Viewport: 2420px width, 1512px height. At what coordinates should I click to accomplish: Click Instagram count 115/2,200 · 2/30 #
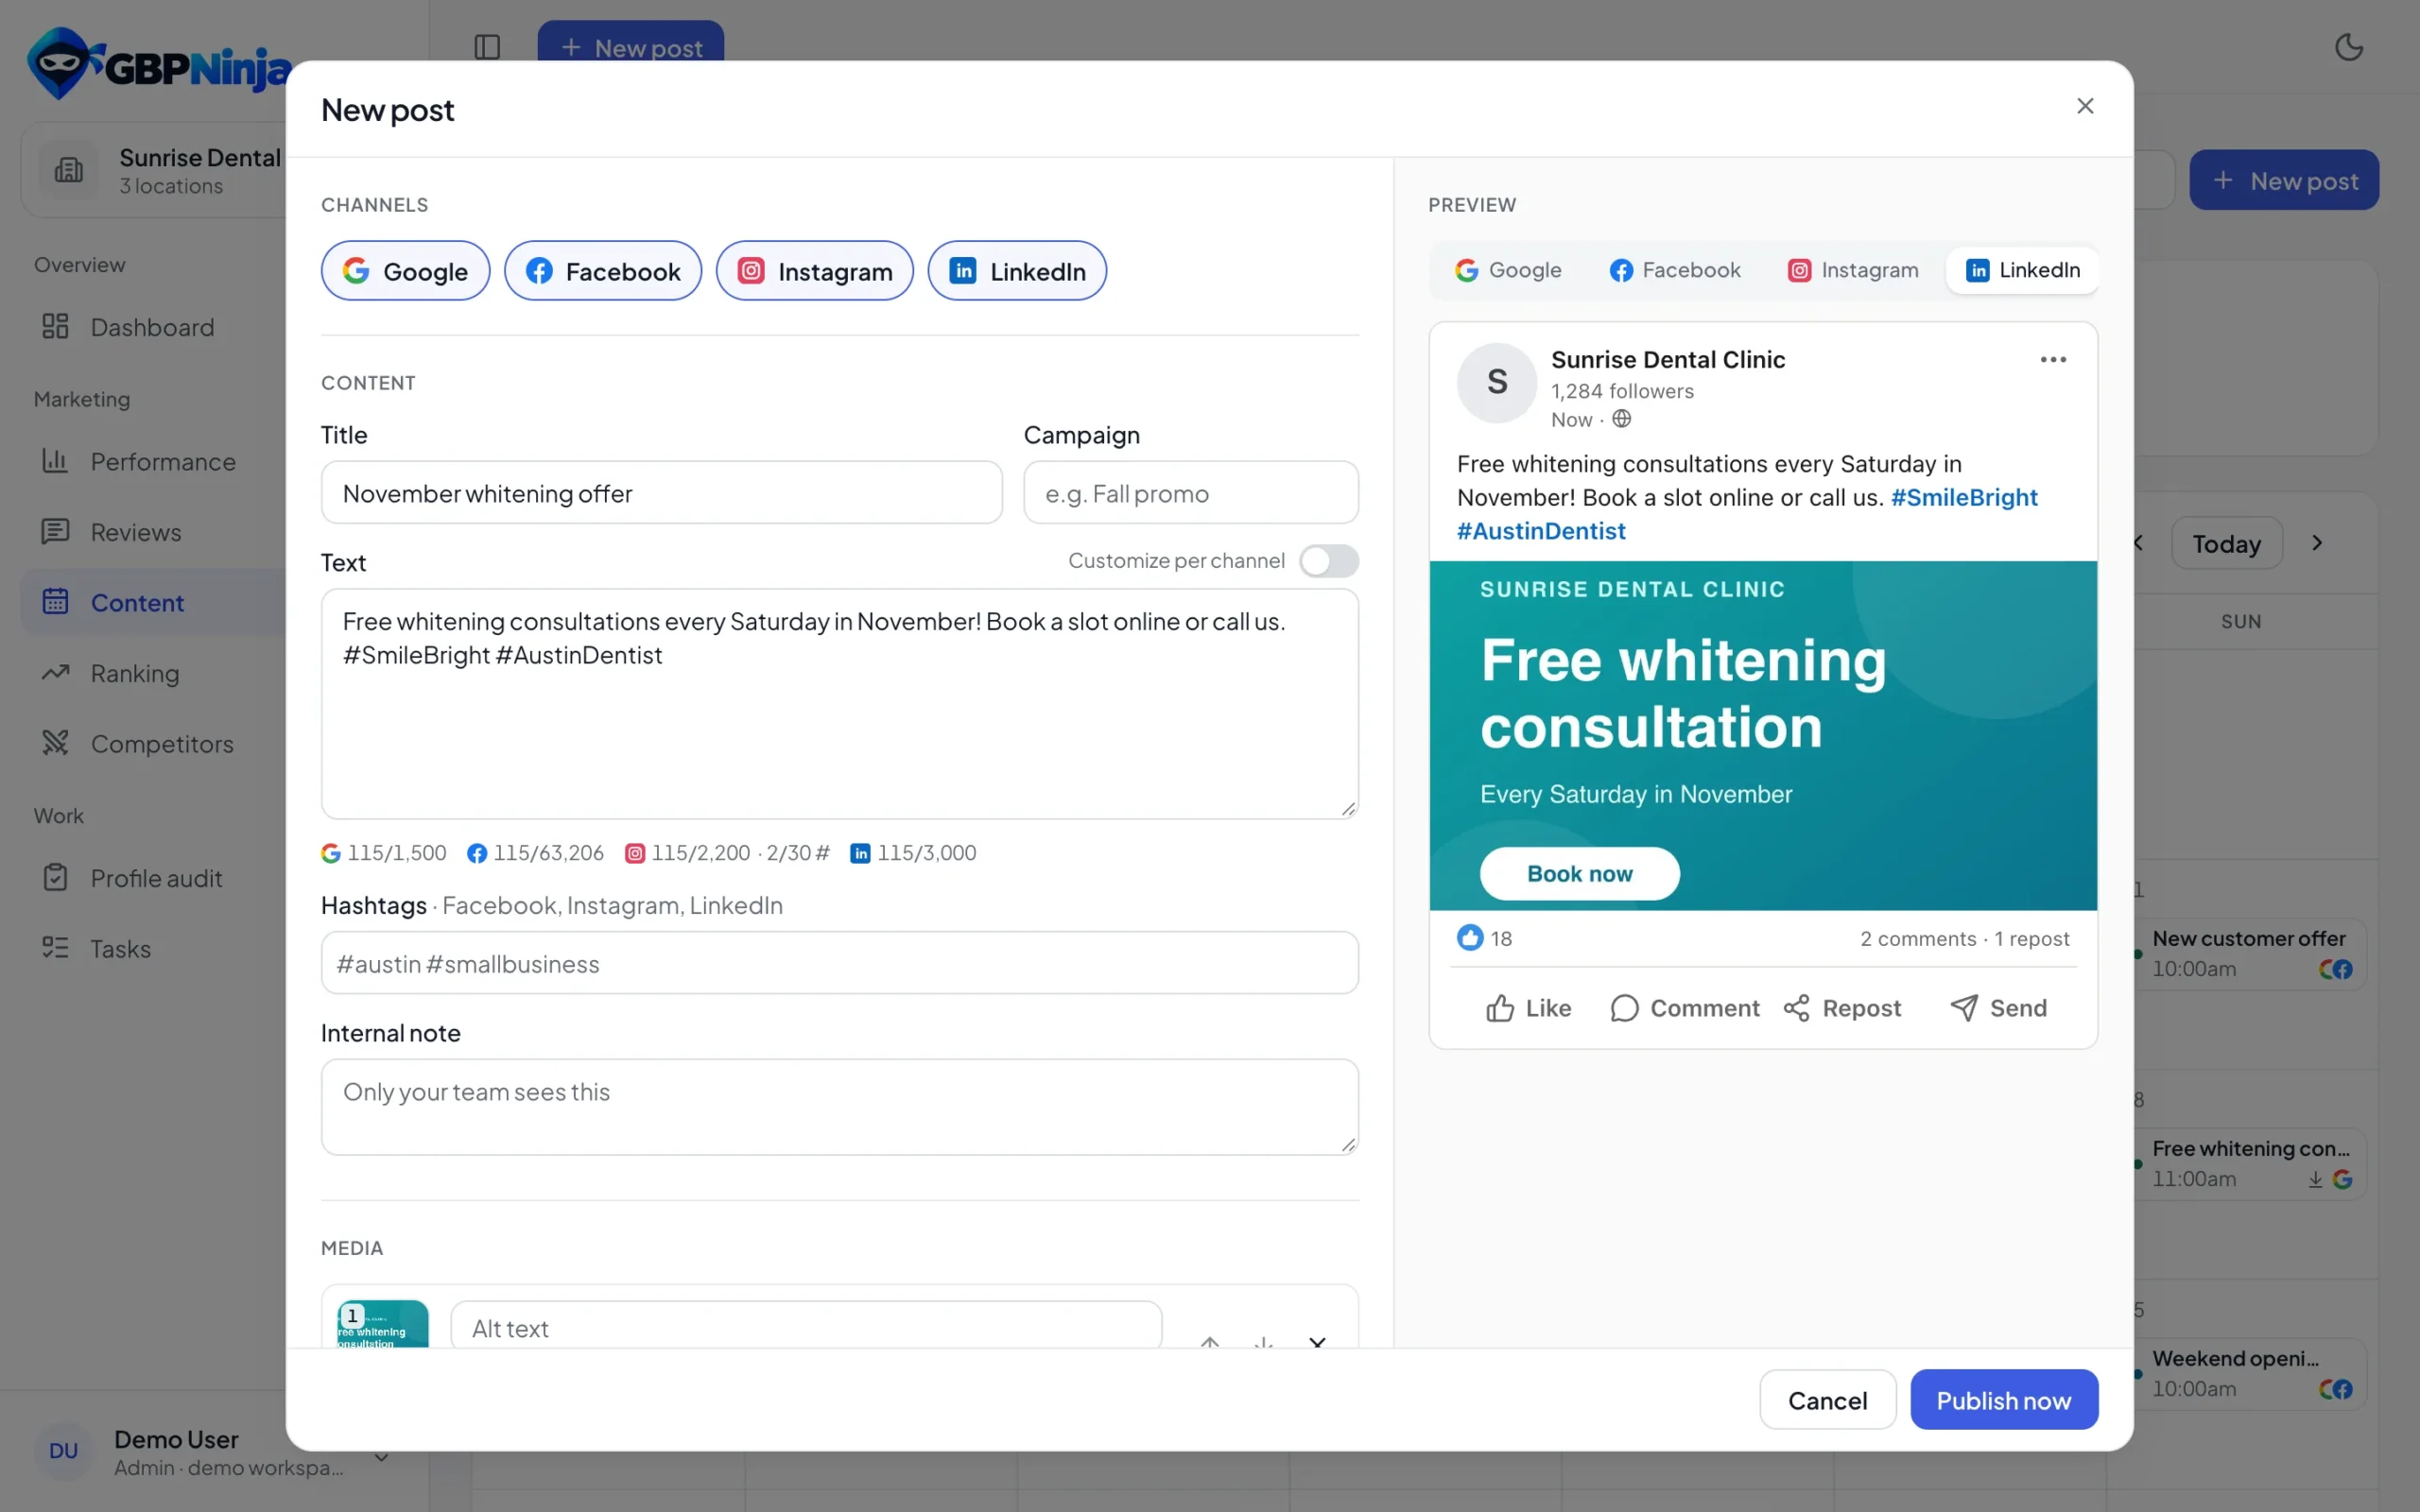[x=728, y=853]
